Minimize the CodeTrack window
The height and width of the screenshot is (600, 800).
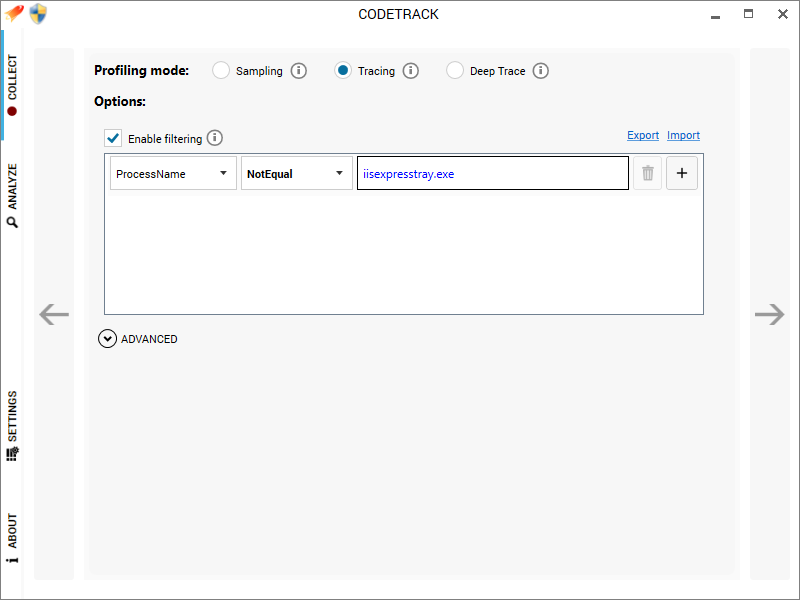click(715, 15)
